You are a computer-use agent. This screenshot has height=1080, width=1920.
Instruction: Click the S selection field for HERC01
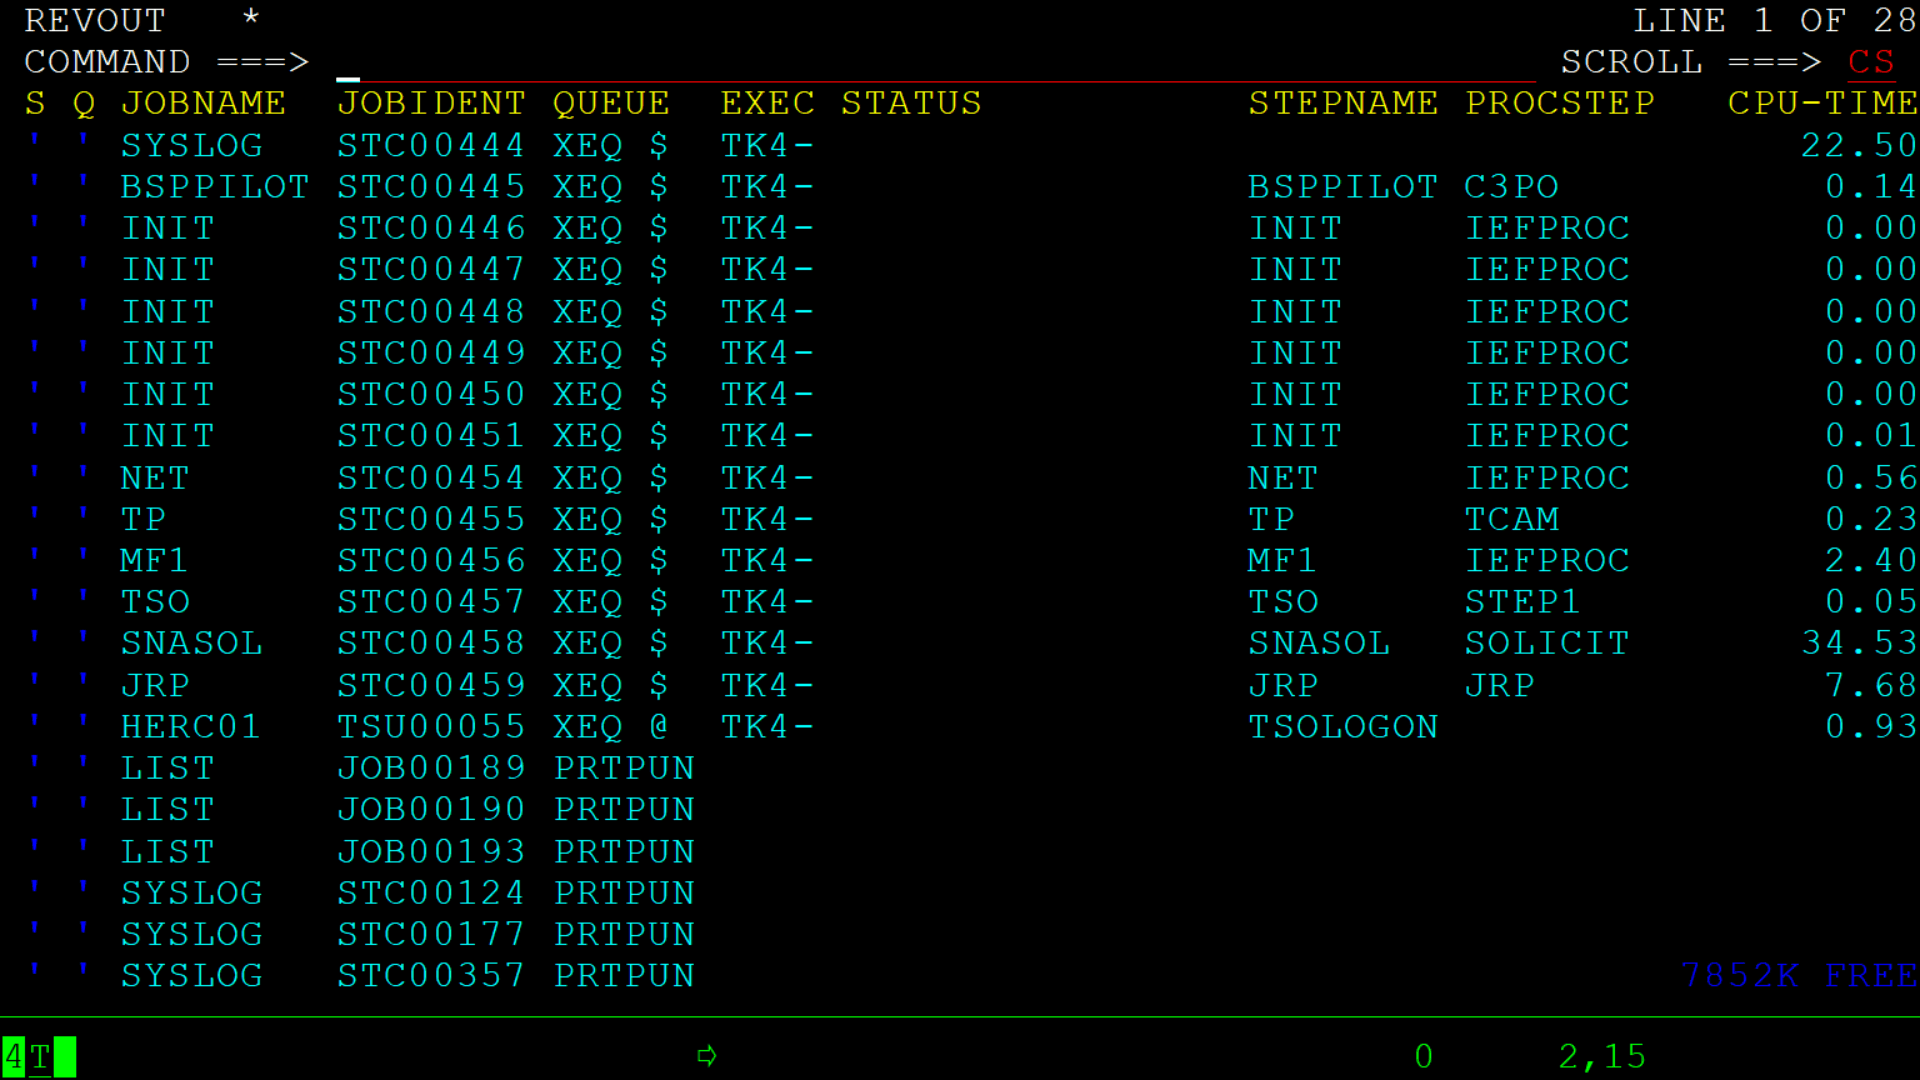[35, 727]
